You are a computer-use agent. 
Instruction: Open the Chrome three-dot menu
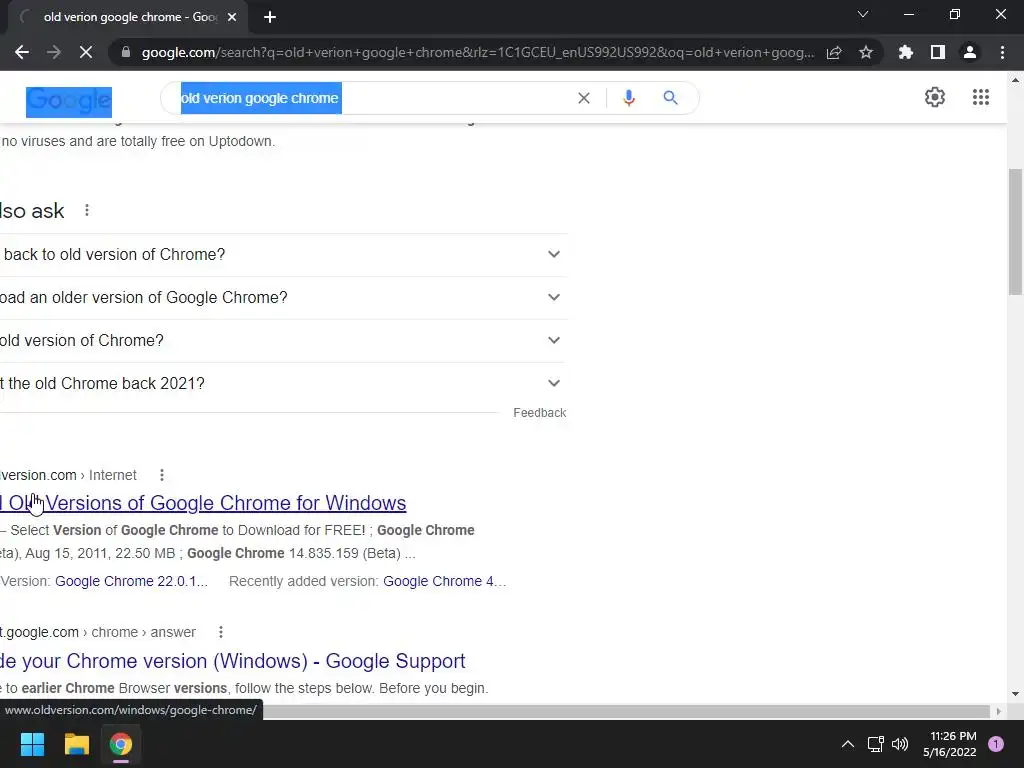coord(1002,52)
